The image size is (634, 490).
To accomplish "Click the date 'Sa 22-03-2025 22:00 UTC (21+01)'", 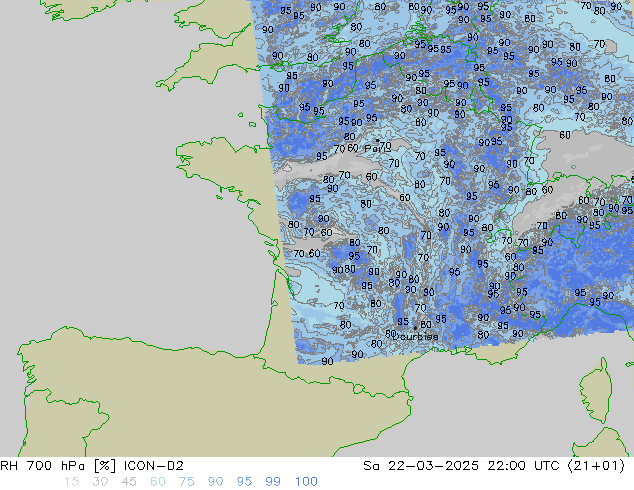I will (494, 466).
